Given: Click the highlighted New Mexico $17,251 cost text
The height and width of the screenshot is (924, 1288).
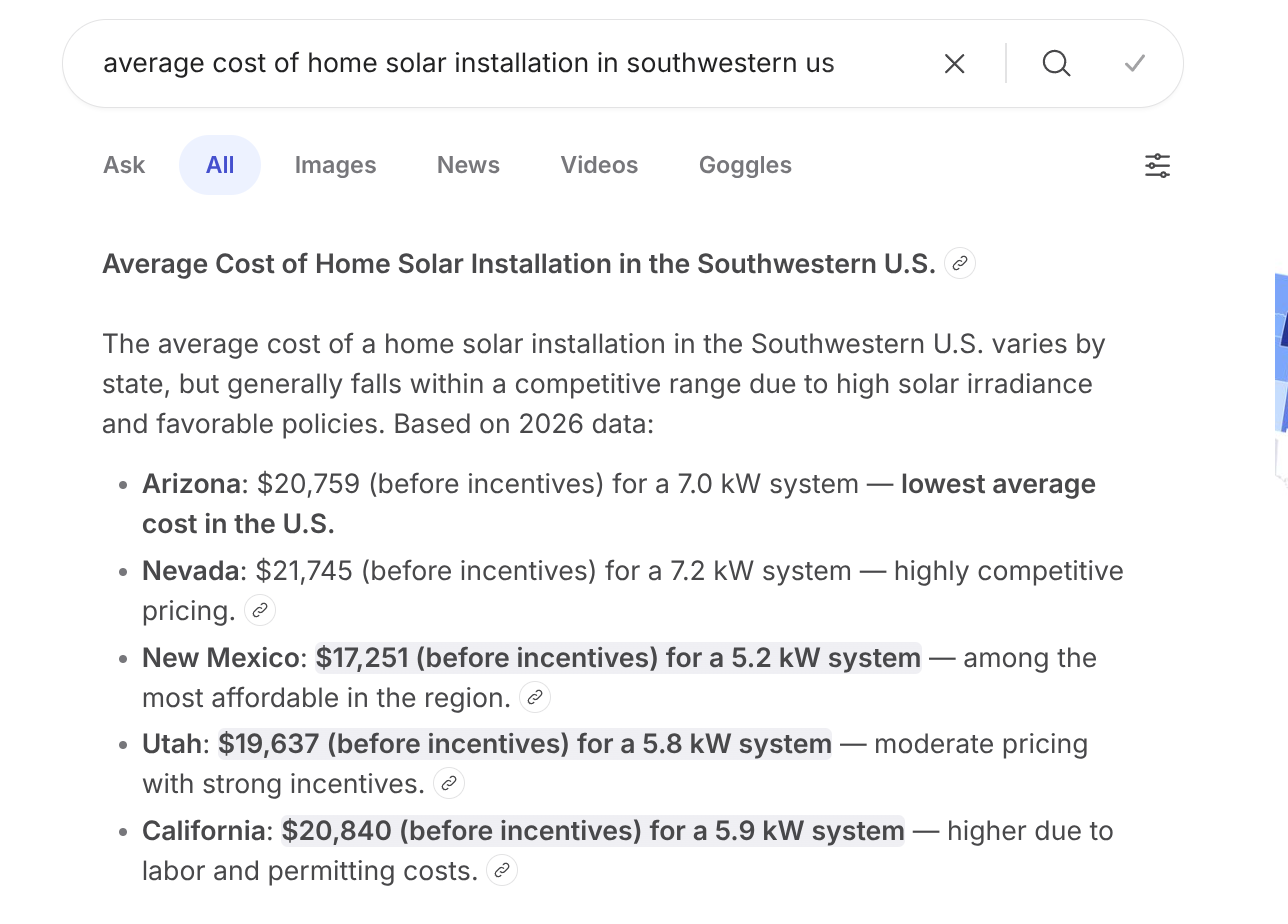Looking at the screenshot, I should pos(618,658).
